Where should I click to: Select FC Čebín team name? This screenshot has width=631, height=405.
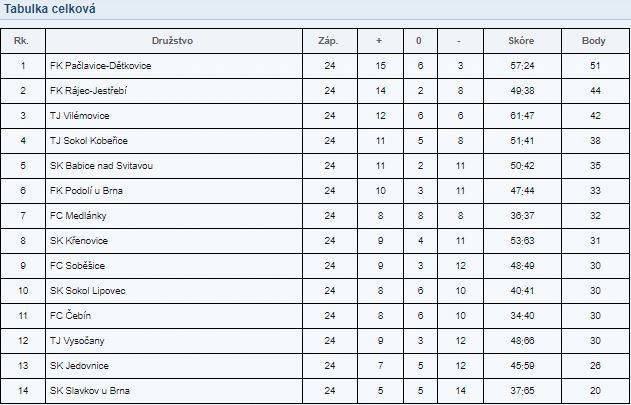pyautogui.click(x=70, y=316)
